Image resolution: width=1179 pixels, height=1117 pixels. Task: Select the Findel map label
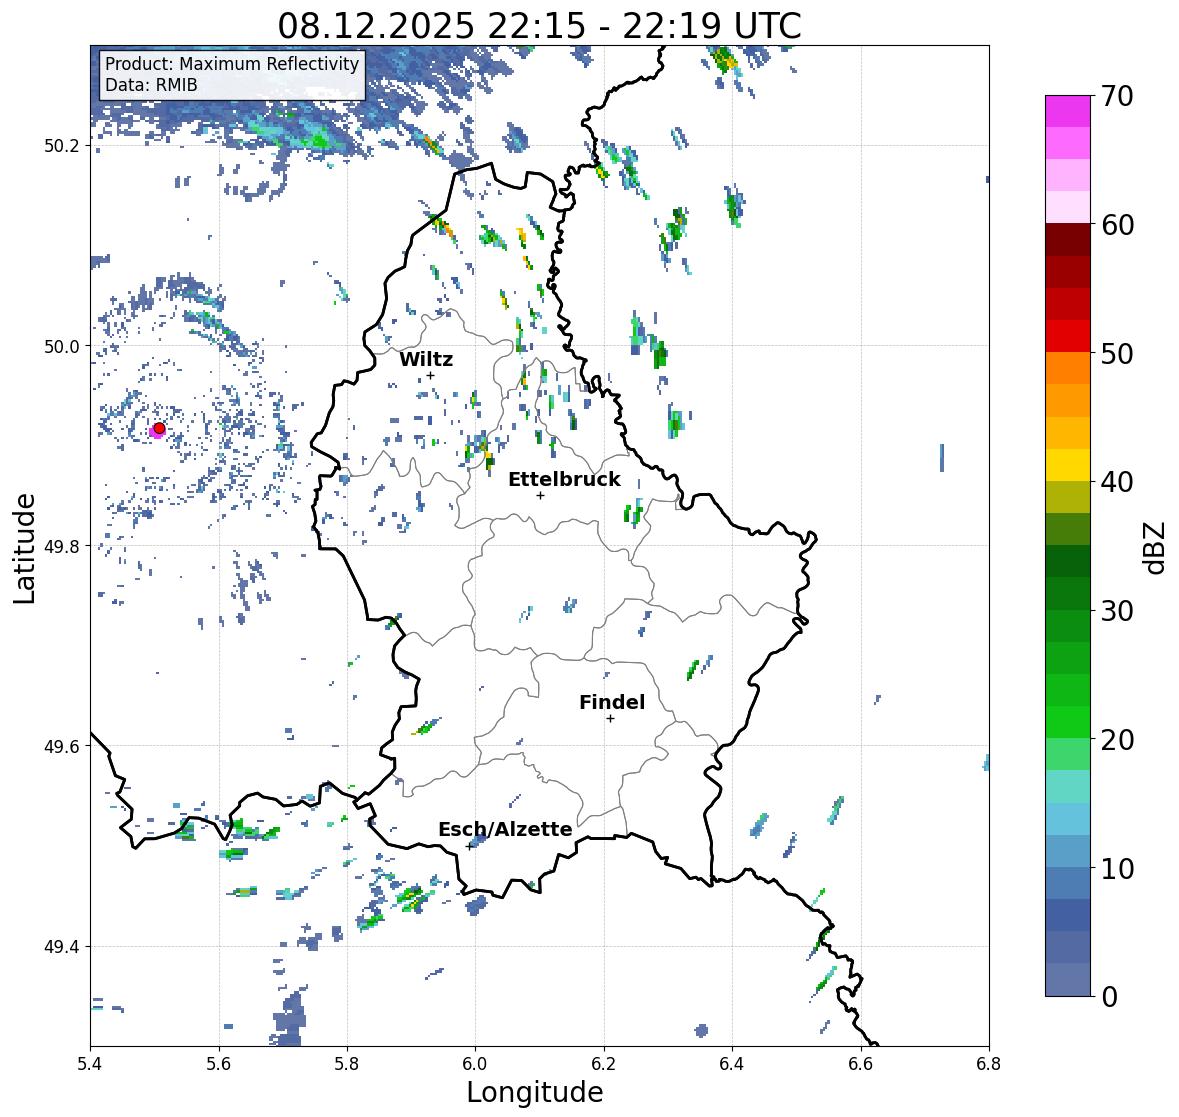[x=611, y=702]
